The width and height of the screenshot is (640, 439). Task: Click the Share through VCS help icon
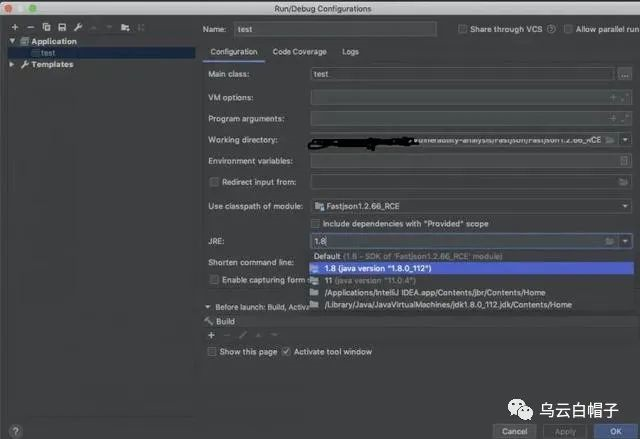click(551, 29)
